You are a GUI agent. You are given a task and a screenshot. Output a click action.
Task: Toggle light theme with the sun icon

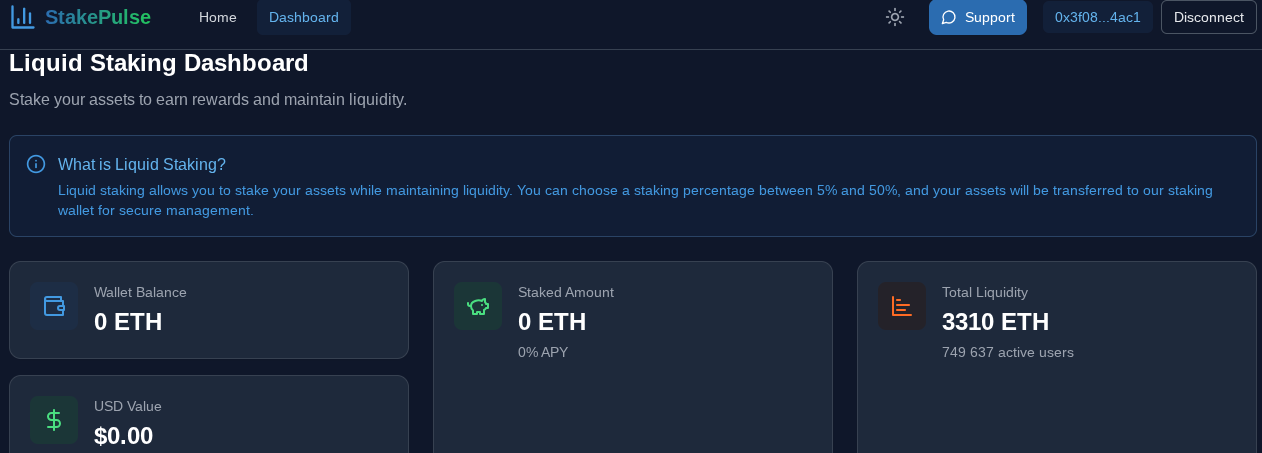pos(895,17)
